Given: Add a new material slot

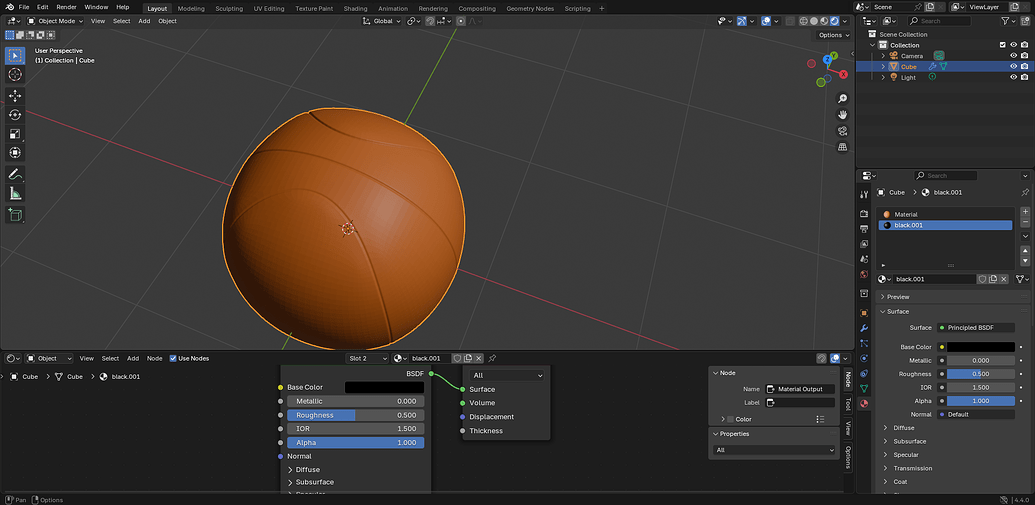Looking at the screenshot, I should (1025, 212).
